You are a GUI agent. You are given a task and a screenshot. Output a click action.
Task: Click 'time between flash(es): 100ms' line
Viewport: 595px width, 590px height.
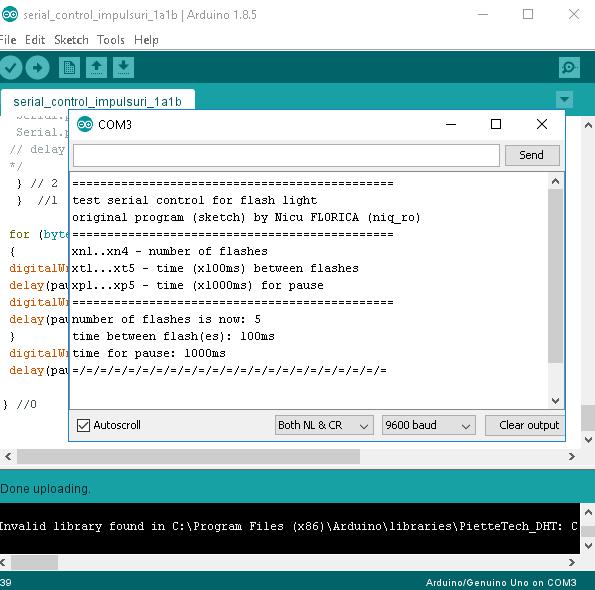[173, 337]
